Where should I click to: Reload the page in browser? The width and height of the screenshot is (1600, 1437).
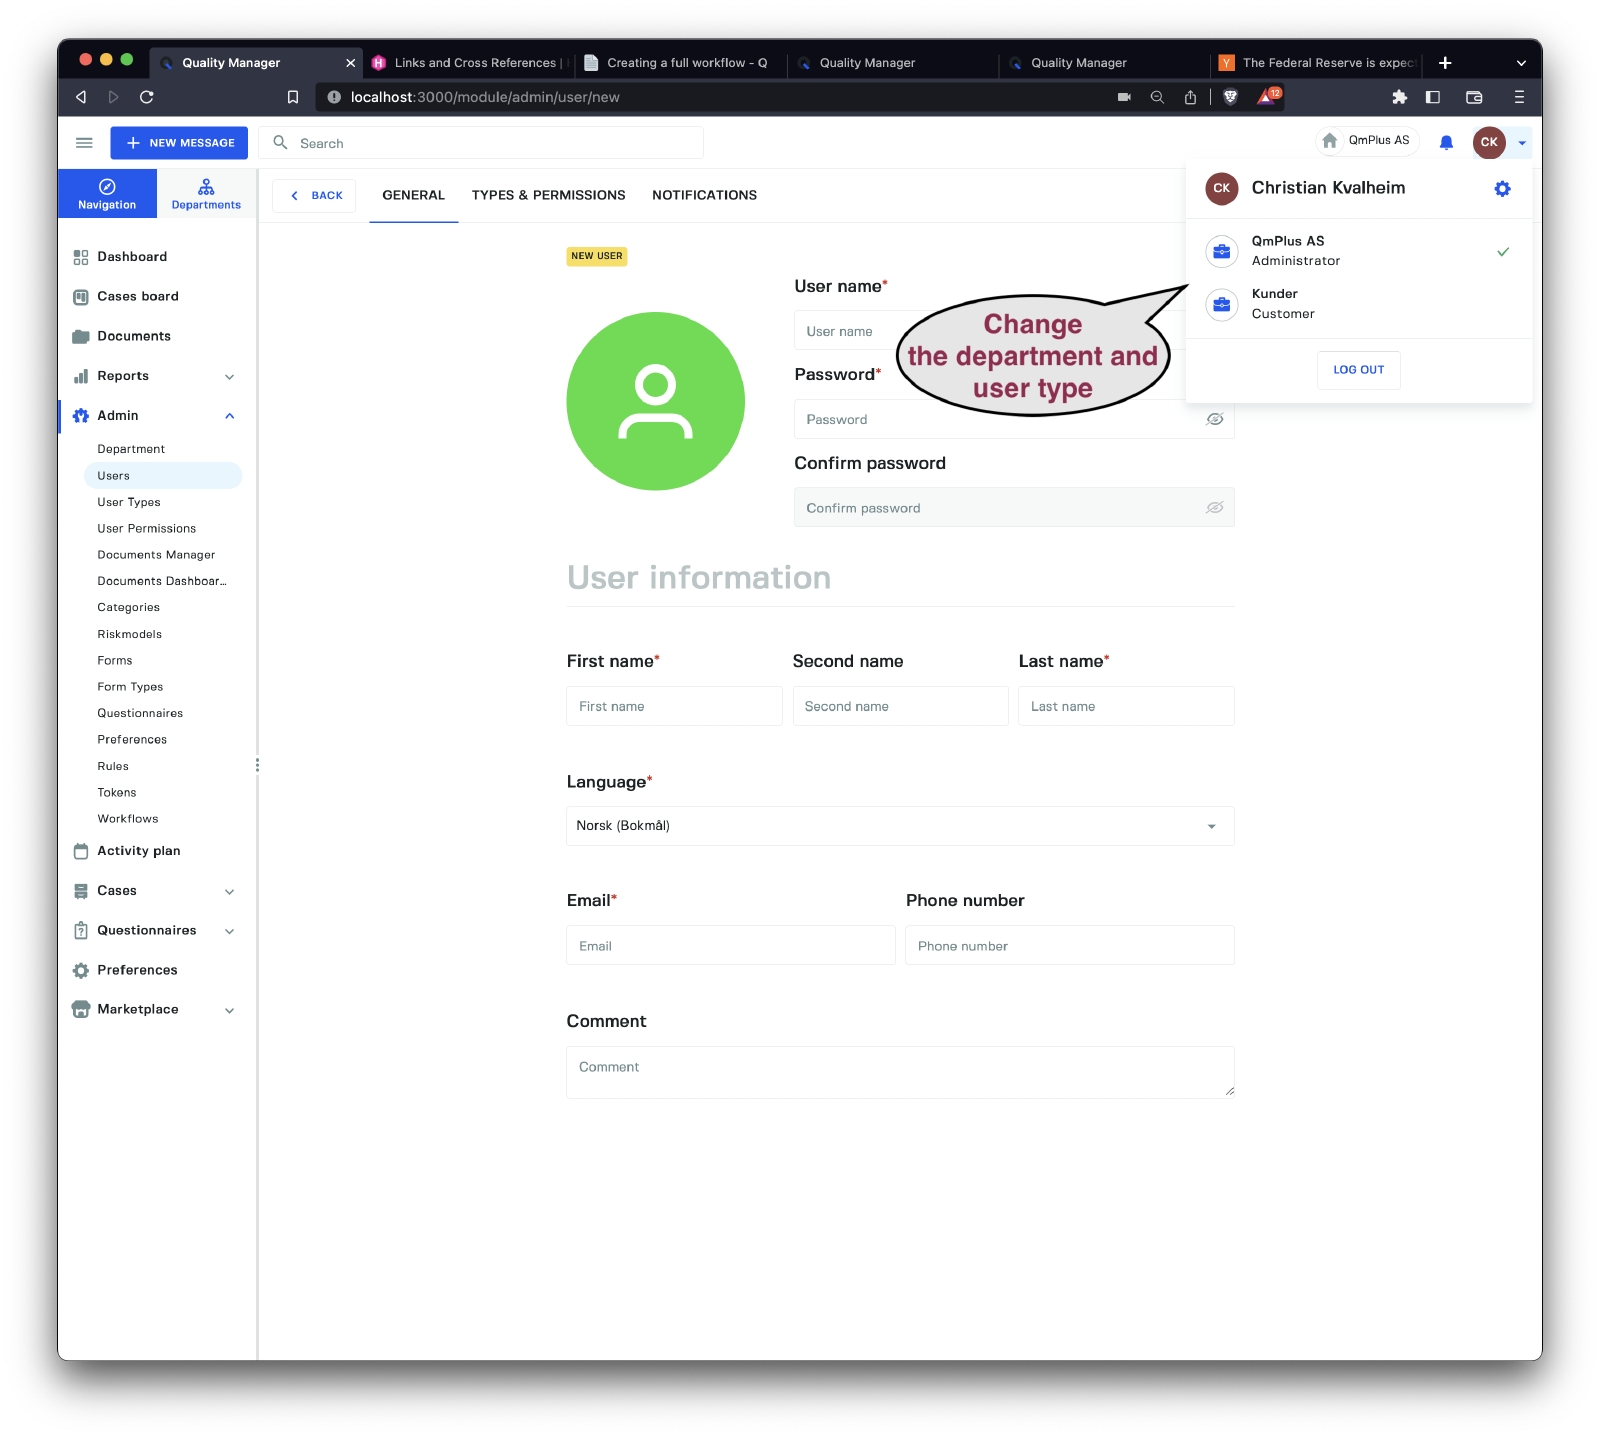(x=147, y=97)
